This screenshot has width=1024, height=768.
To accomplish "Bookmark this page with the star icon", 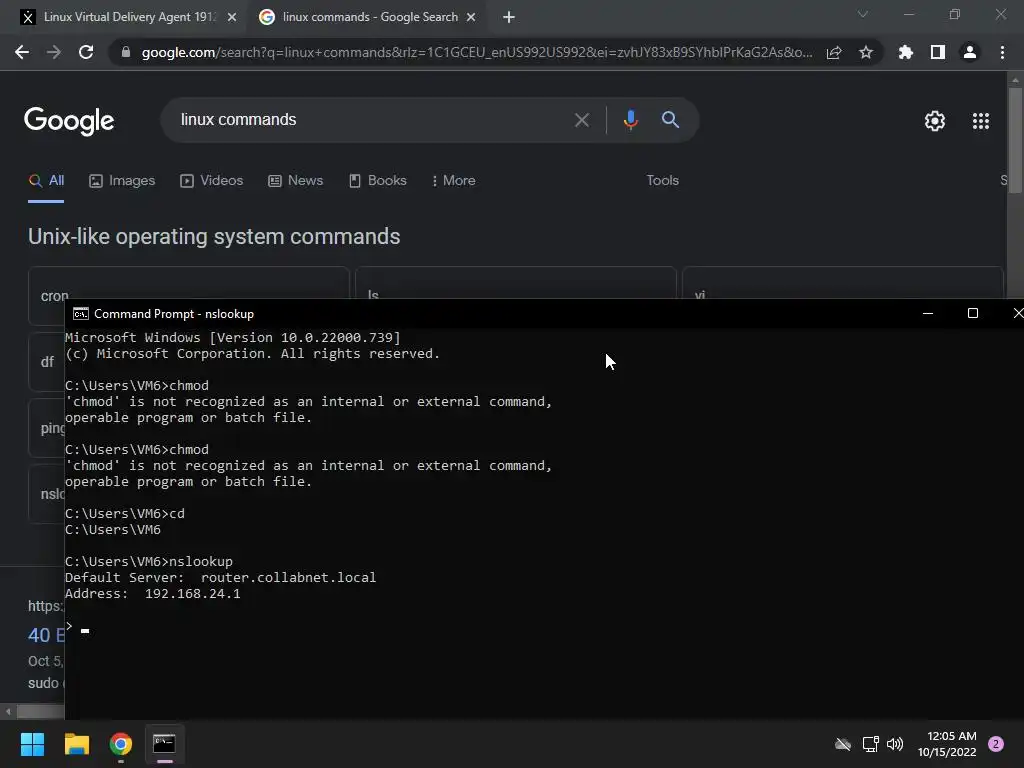I will coord(865,52).
